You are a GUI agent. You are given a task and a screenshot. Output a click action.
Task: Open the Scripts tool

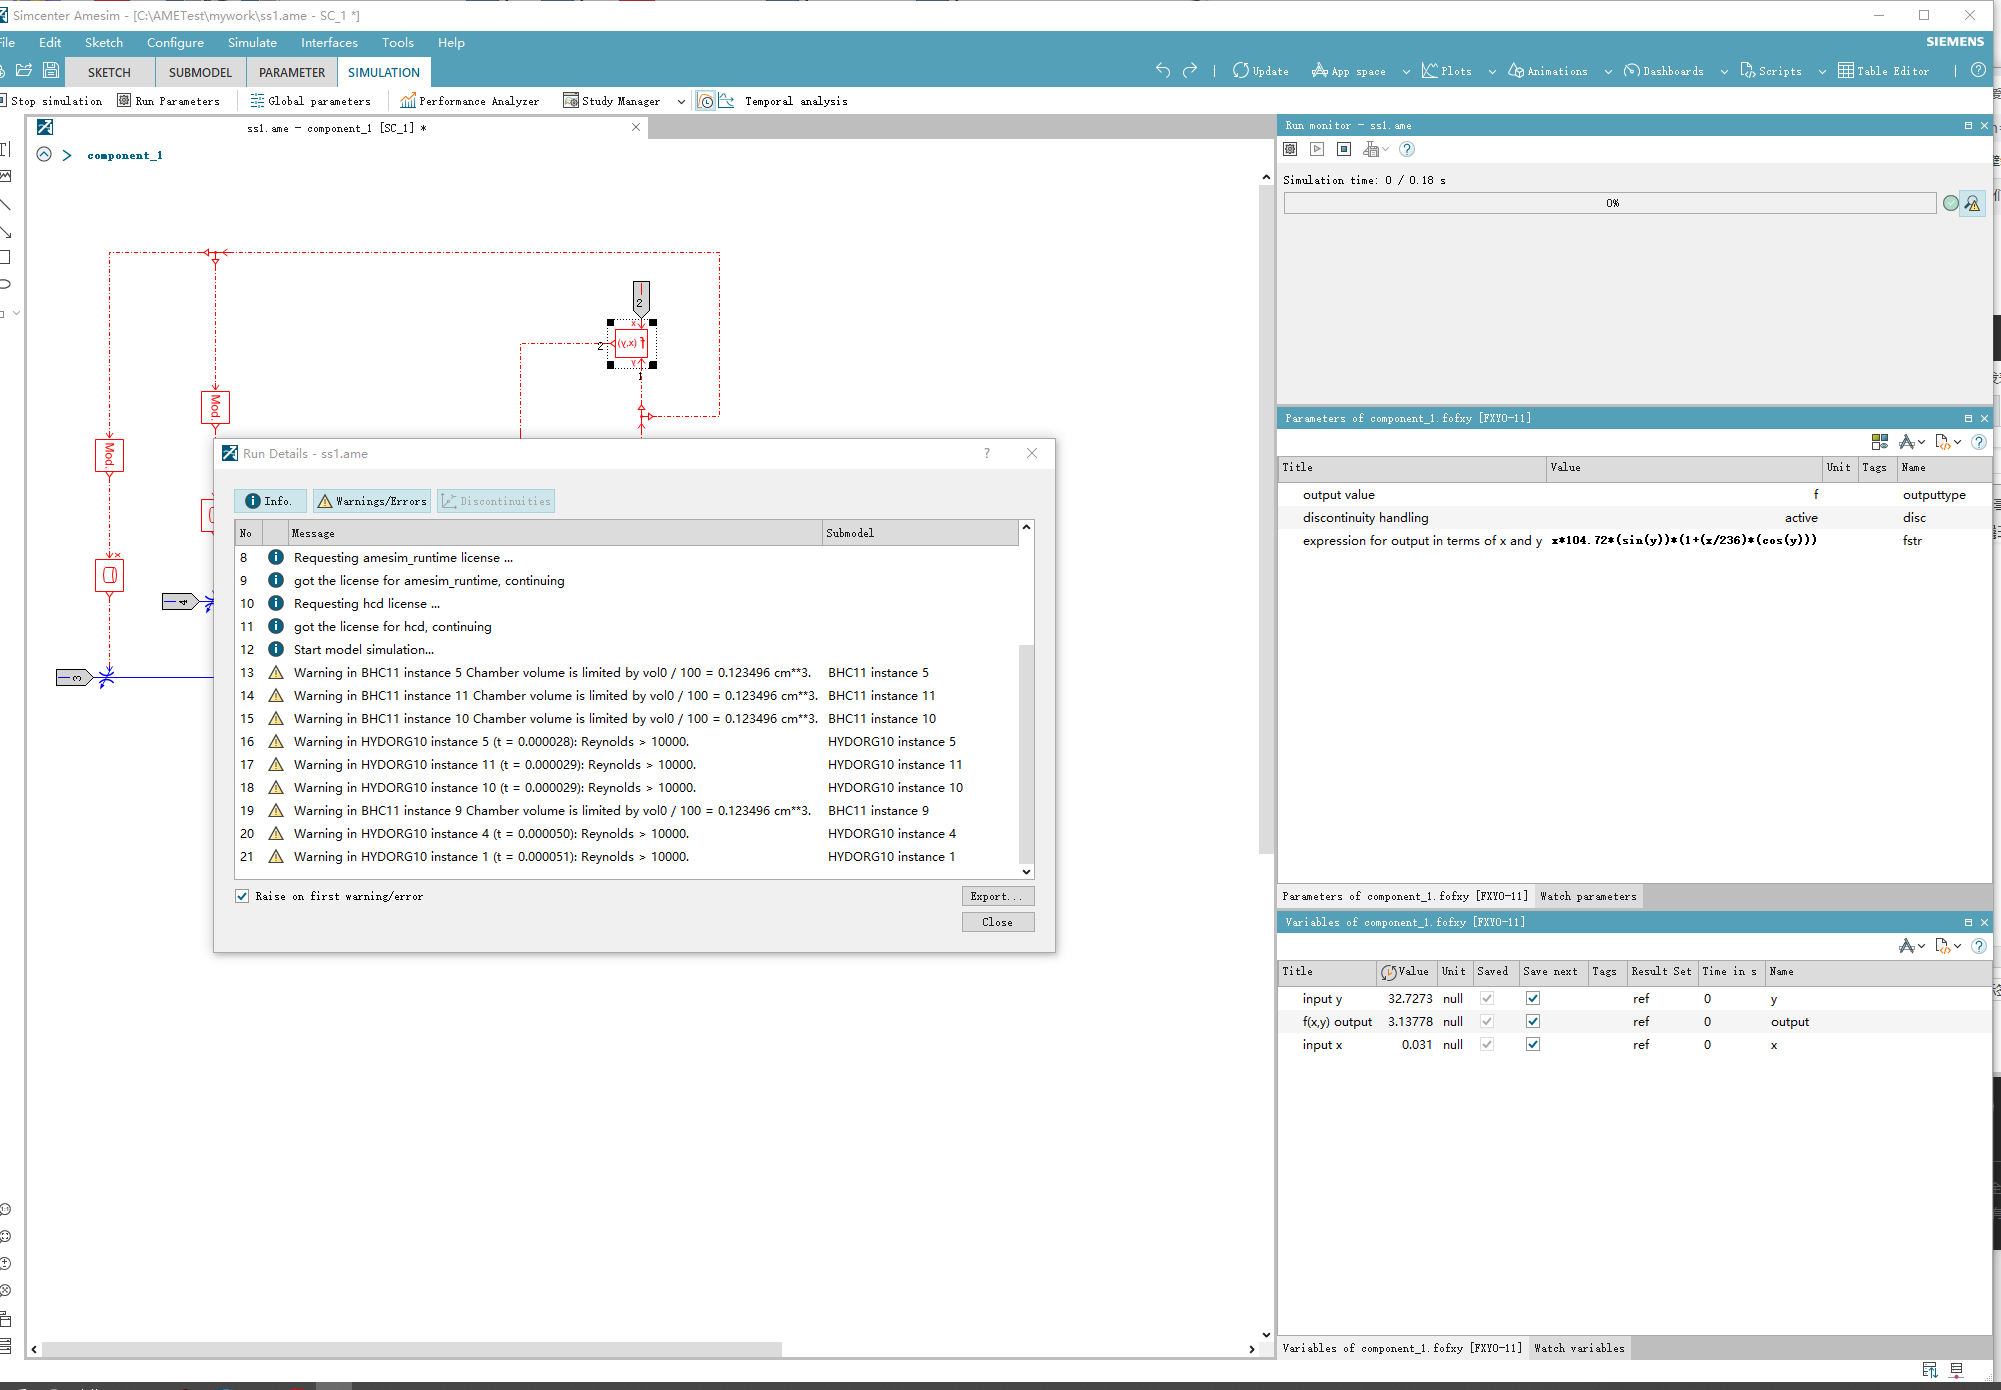(1771, 71)
